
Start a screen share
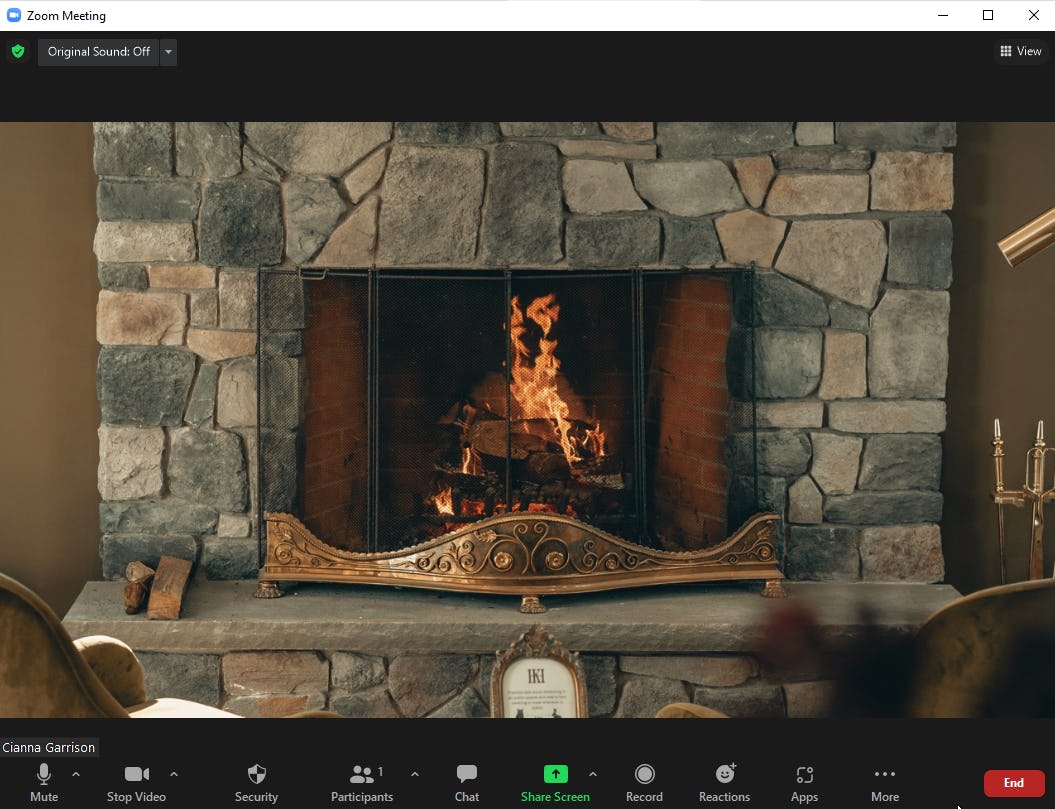(x=555, y=780)
